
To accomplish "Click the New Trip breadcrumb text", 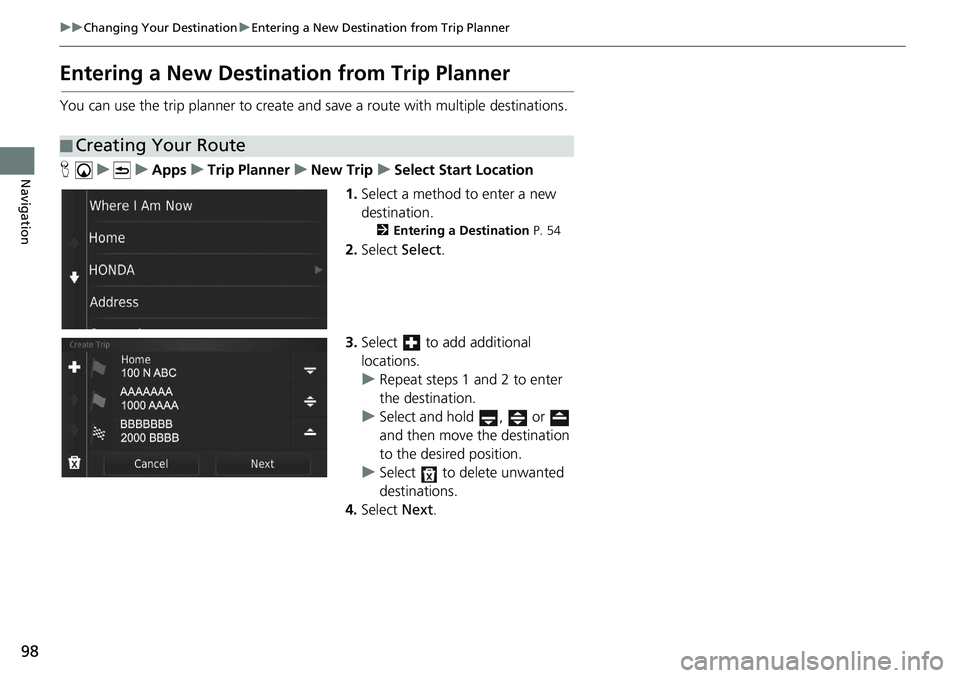I will click(x=342, y=170).
